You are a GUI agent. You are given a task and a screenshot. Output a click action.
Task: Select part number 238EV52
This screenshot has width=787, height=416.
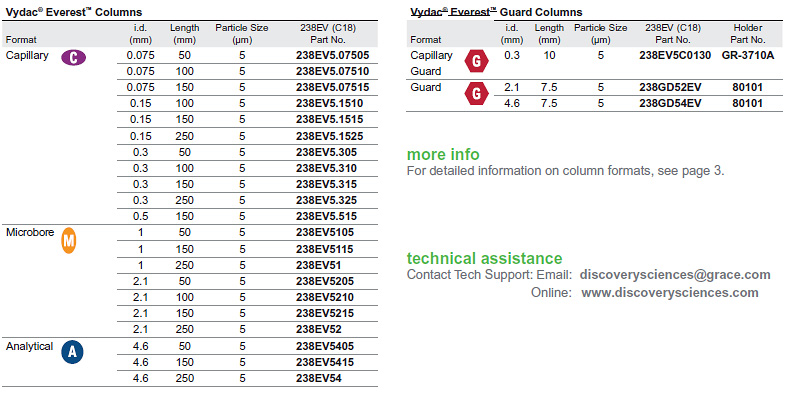point(319,329)
